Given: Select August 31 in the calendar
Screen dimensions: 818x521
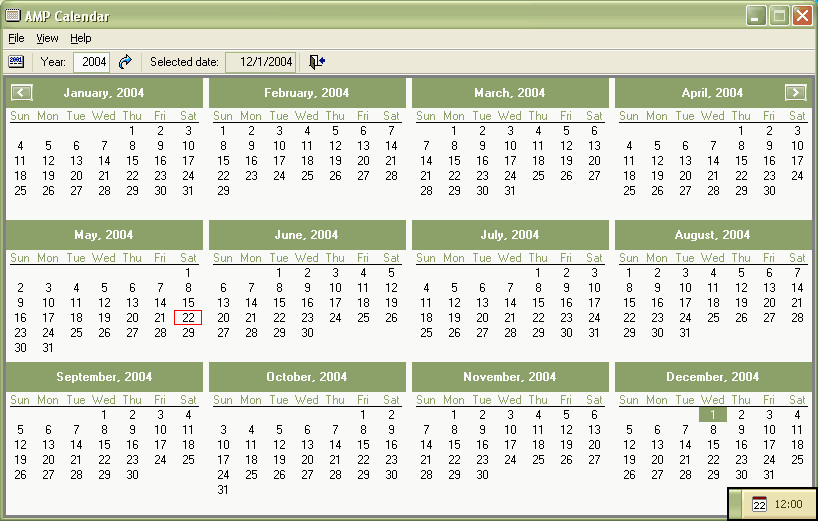Looking at the screenshot, I should (685, 333).
